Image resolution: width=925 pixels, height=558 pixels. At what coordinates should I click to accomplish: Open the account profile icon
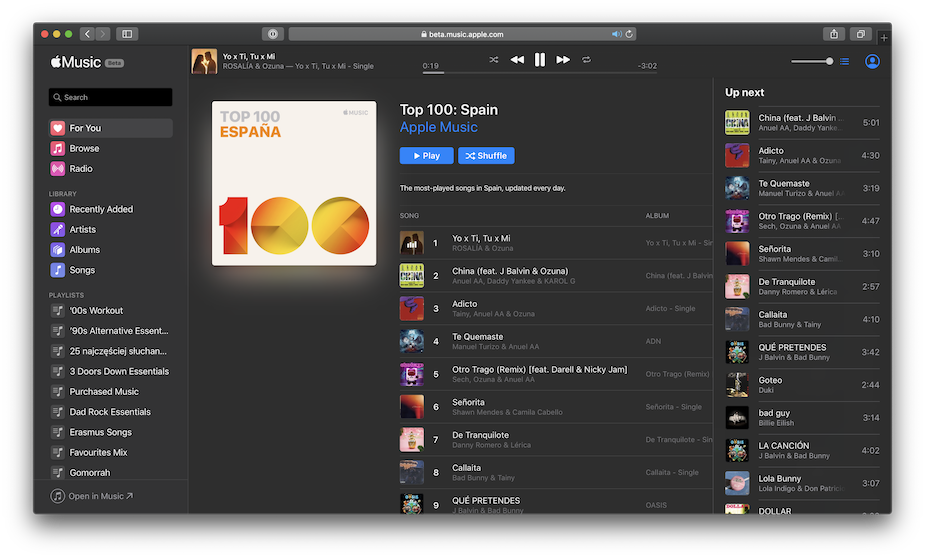[x=872, y=61]
